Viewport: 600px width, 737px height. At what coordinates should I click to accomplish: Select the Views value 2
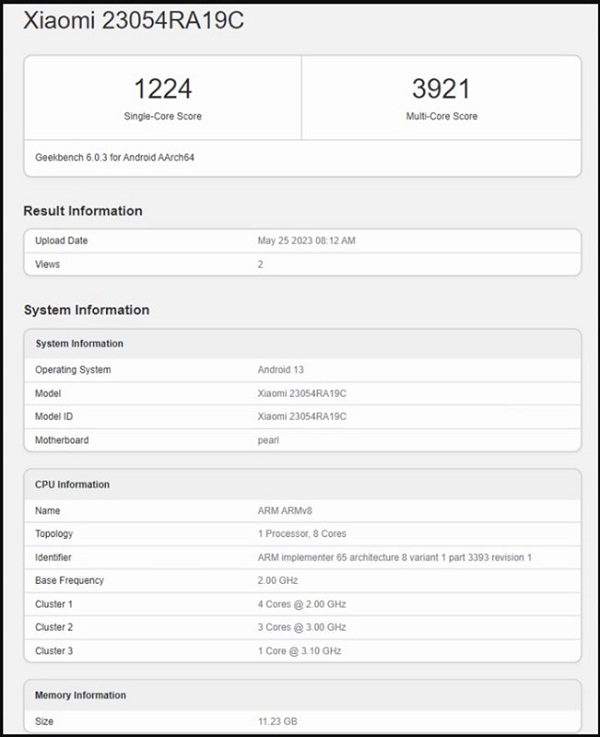click(x=260, y=264)
